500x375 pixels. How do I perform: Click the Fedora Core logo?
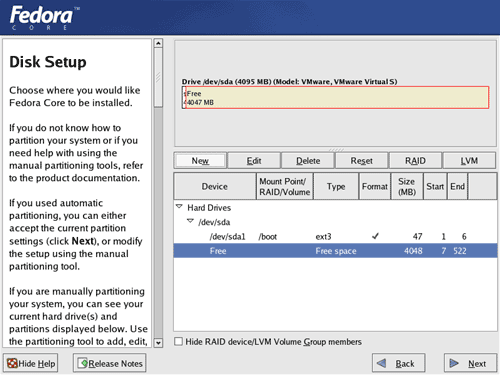(x=44, y=17)
